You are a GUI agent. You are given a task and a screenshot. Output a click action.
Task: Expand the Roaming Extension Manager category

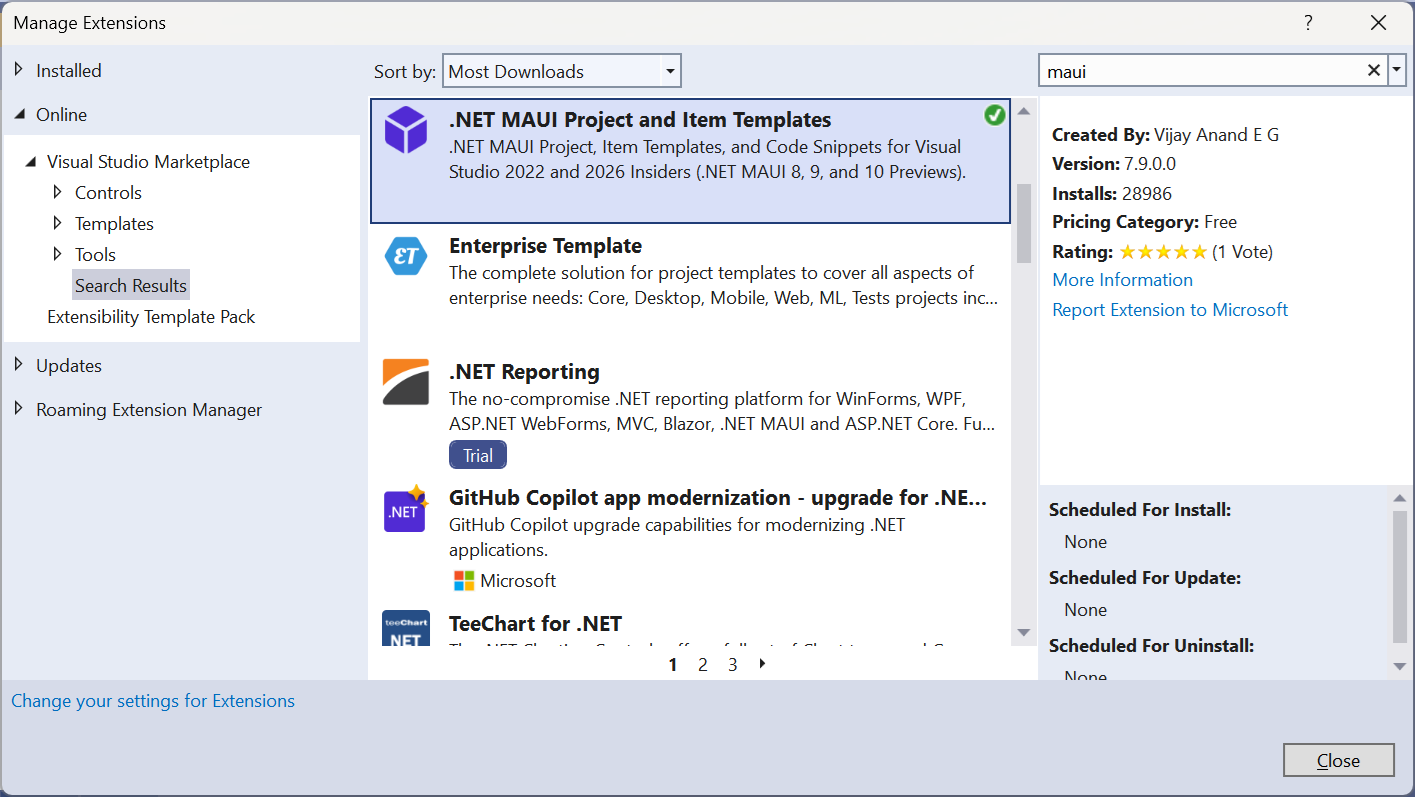(19, 409)
